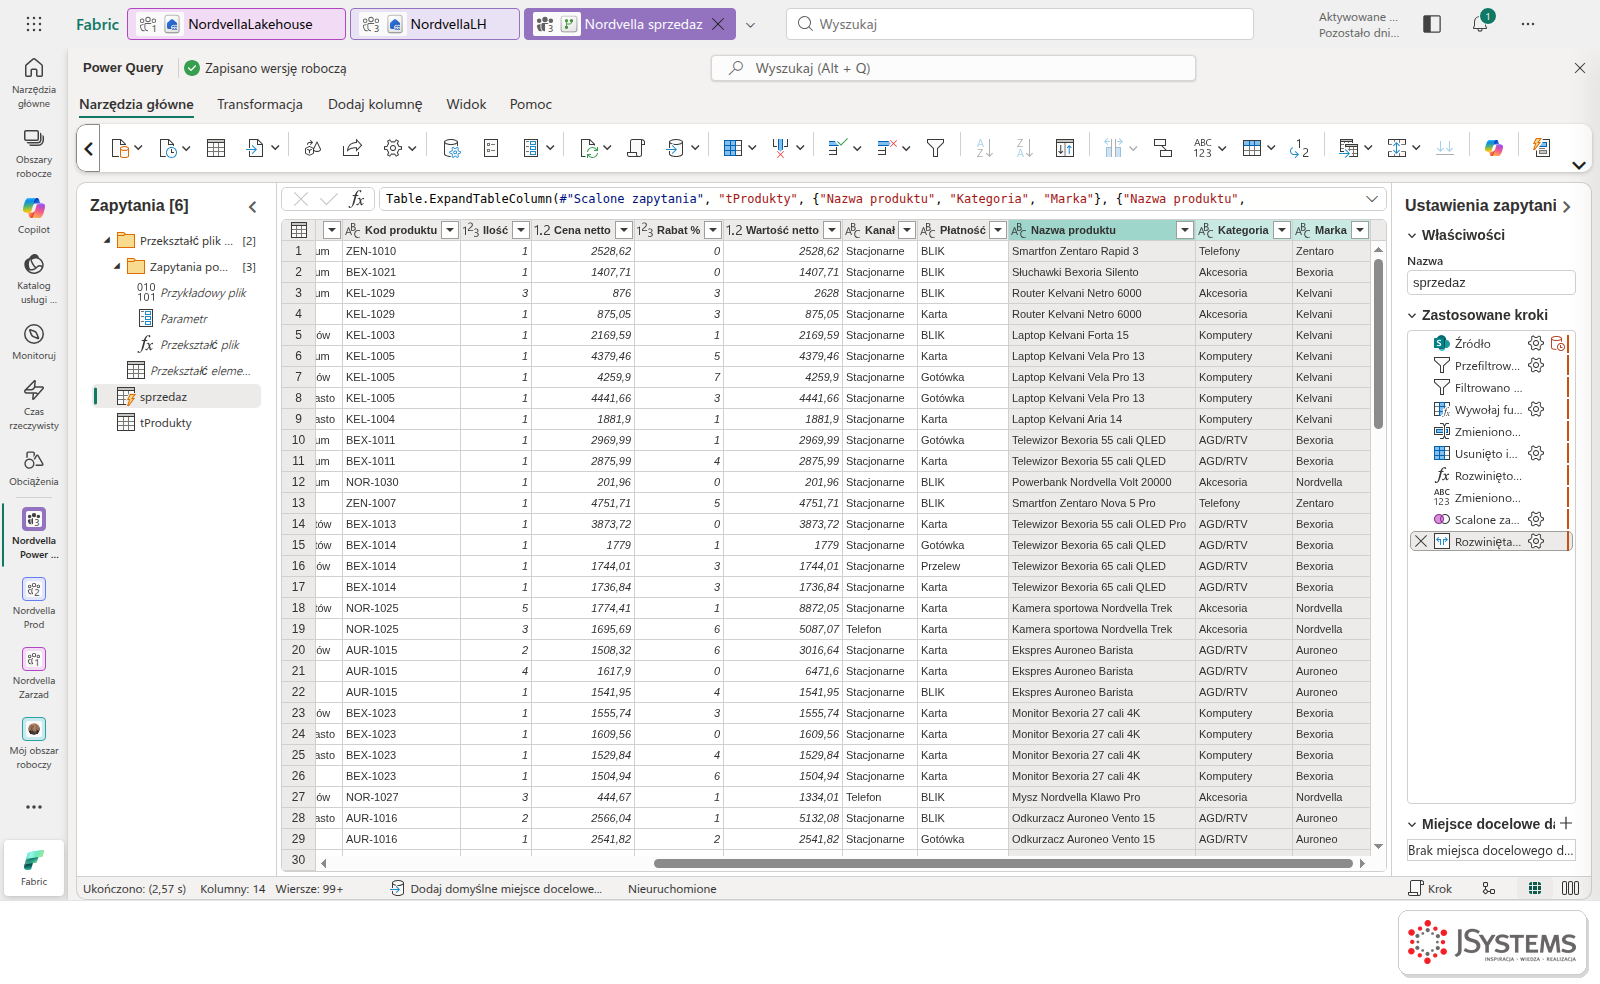Click the app launcher grid icon

34,24
